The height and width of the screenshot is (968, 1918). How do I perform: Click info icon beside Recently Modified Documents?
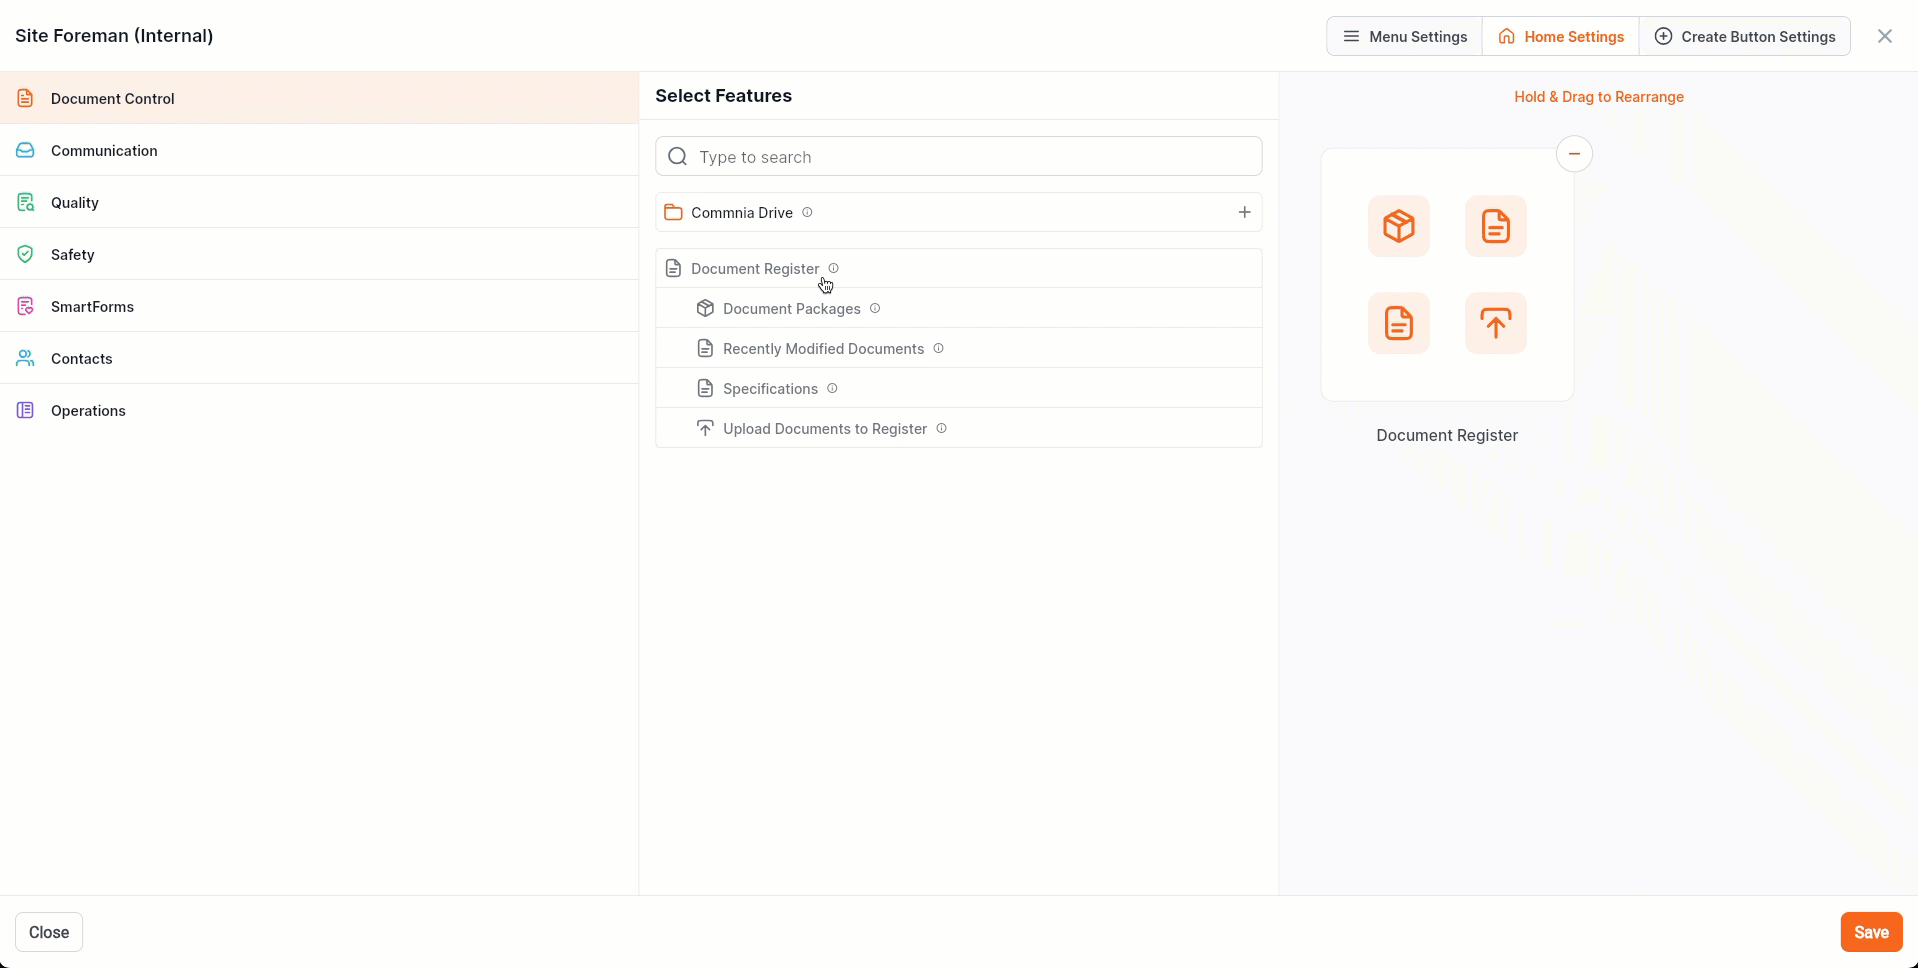(x=938, y=348)
